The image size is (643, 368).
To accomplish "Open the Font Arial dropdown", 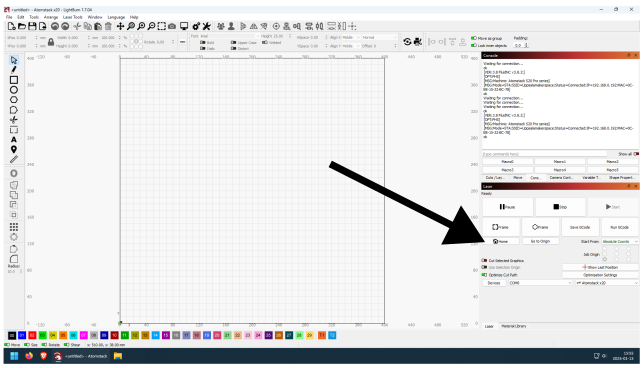I will (230, 36).
